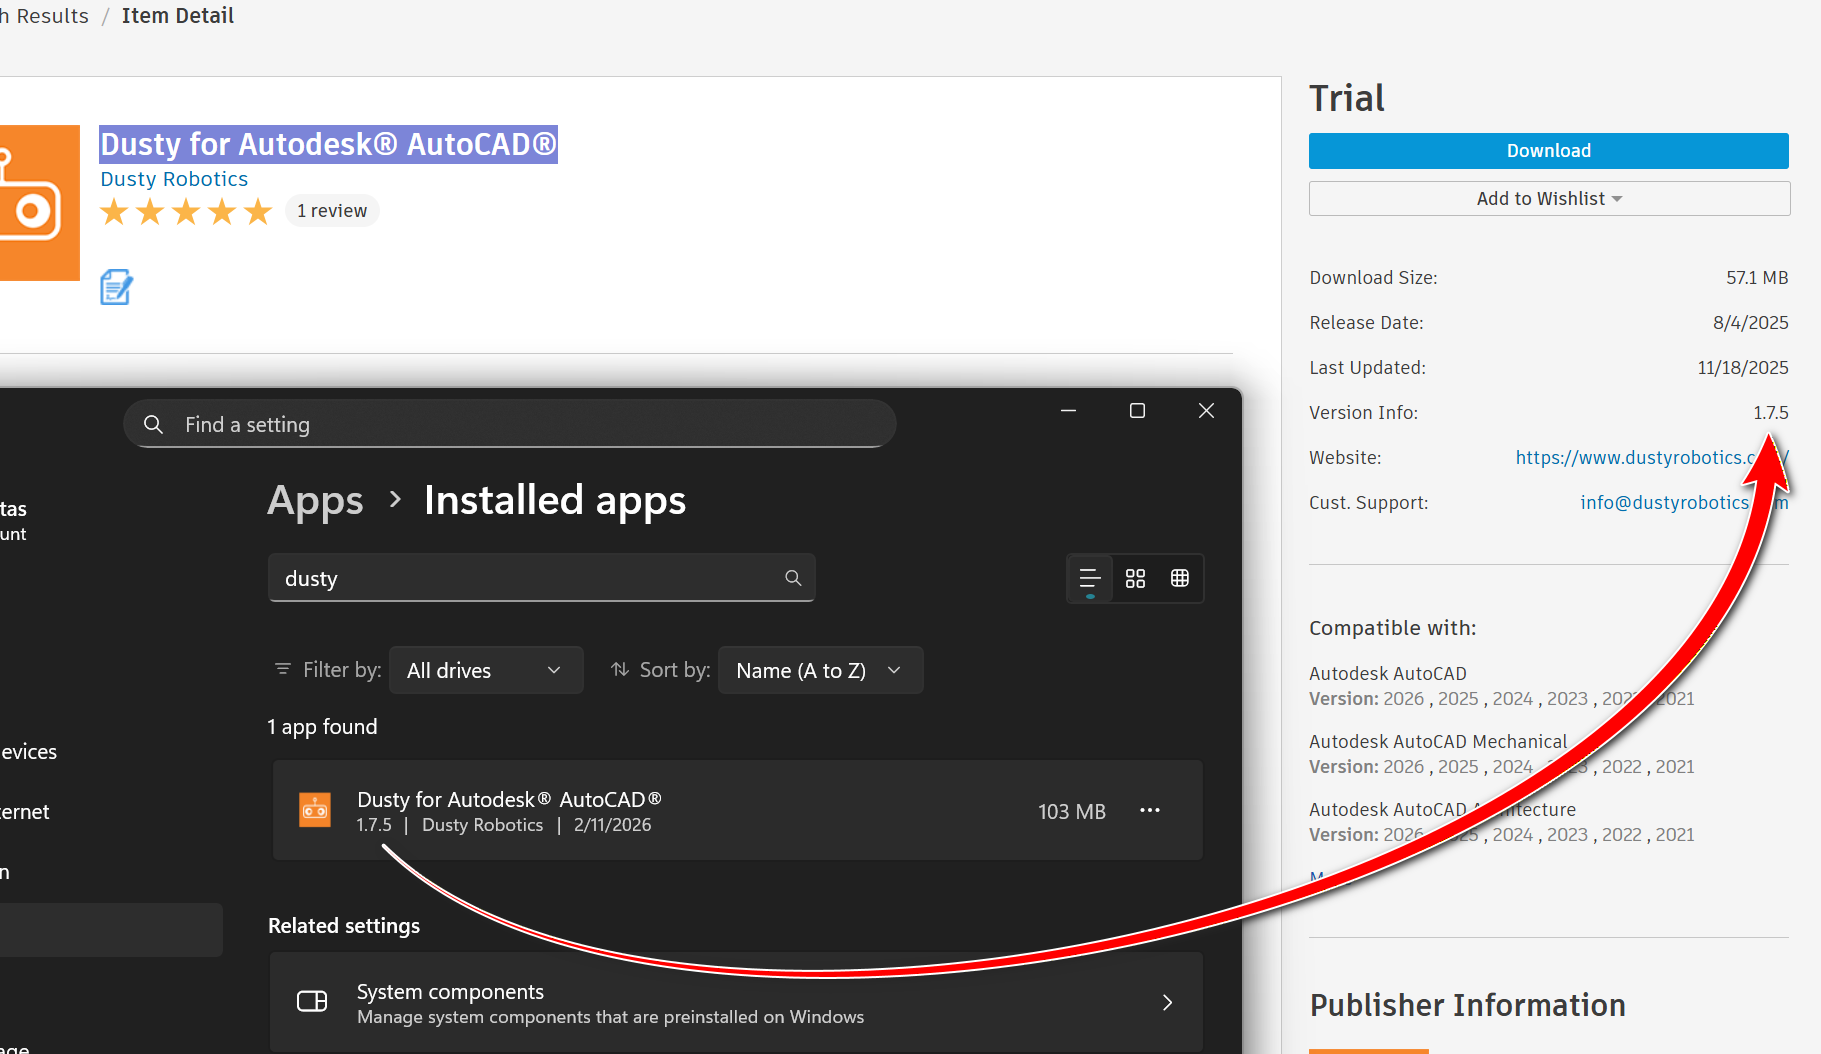Expand the Add to Wishlist dropdown
1821x1054 pixels.
point(1549,199)
